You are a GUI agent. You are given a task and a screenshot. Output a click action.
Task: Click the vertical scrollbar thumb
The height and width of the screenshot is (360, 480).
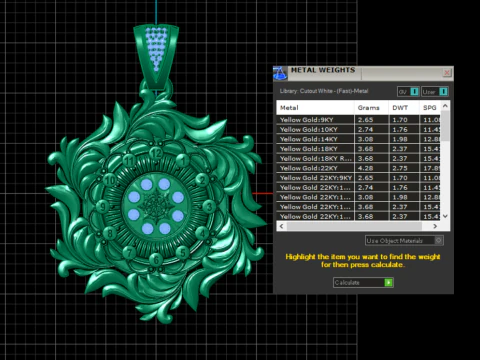445,126
